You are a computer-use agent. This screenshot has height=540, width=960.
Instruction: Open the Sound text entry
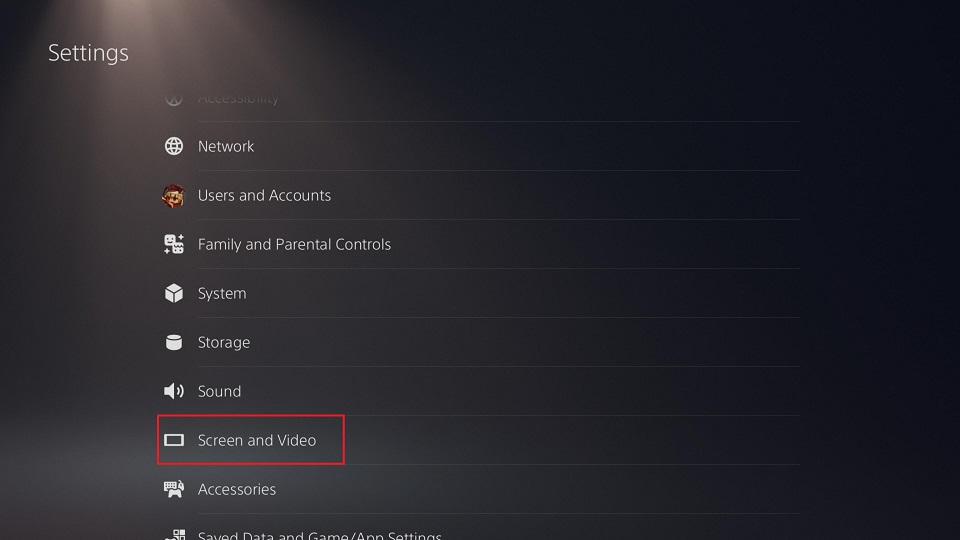point(219,391)
